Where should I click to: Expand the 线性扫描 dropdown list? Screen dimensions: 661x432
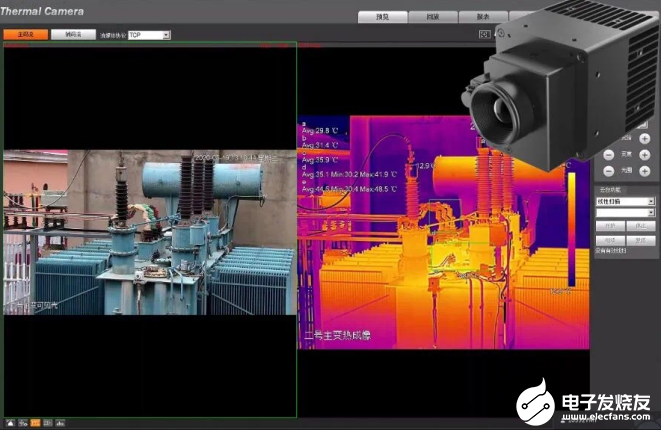(625, 201)
